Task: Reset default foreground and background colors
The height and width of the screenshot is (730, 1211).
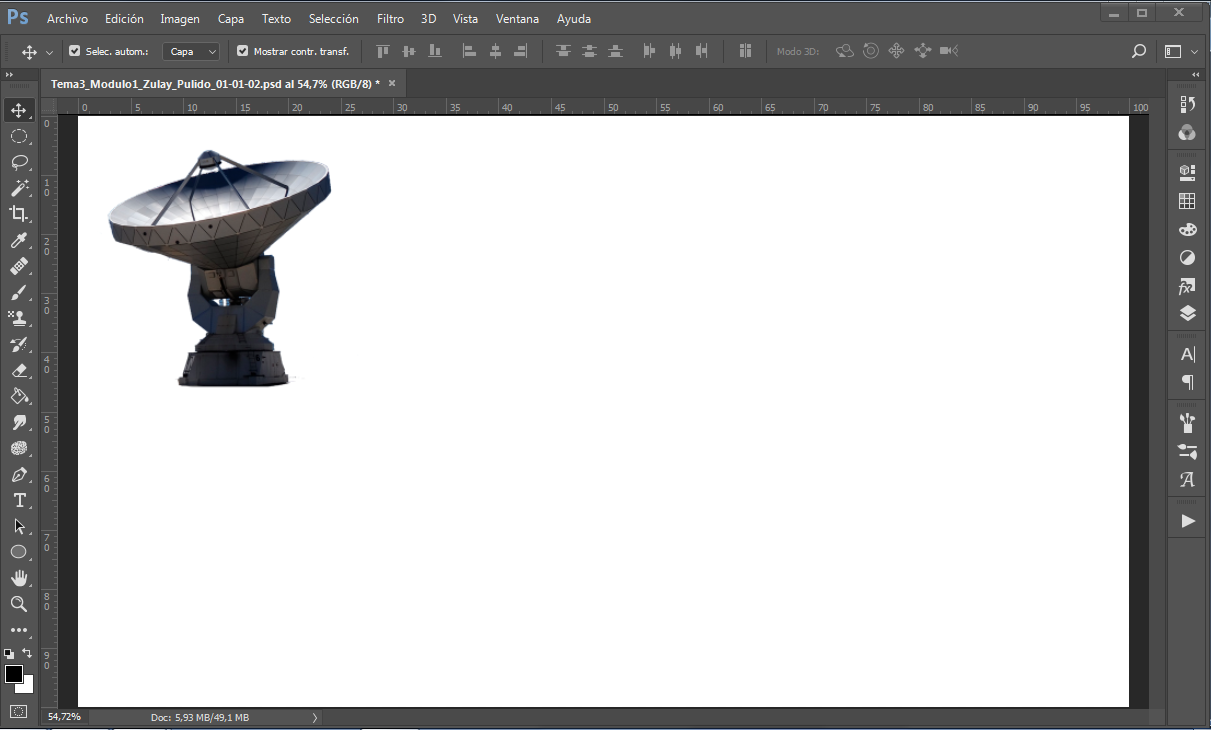Action: point(9,654)
